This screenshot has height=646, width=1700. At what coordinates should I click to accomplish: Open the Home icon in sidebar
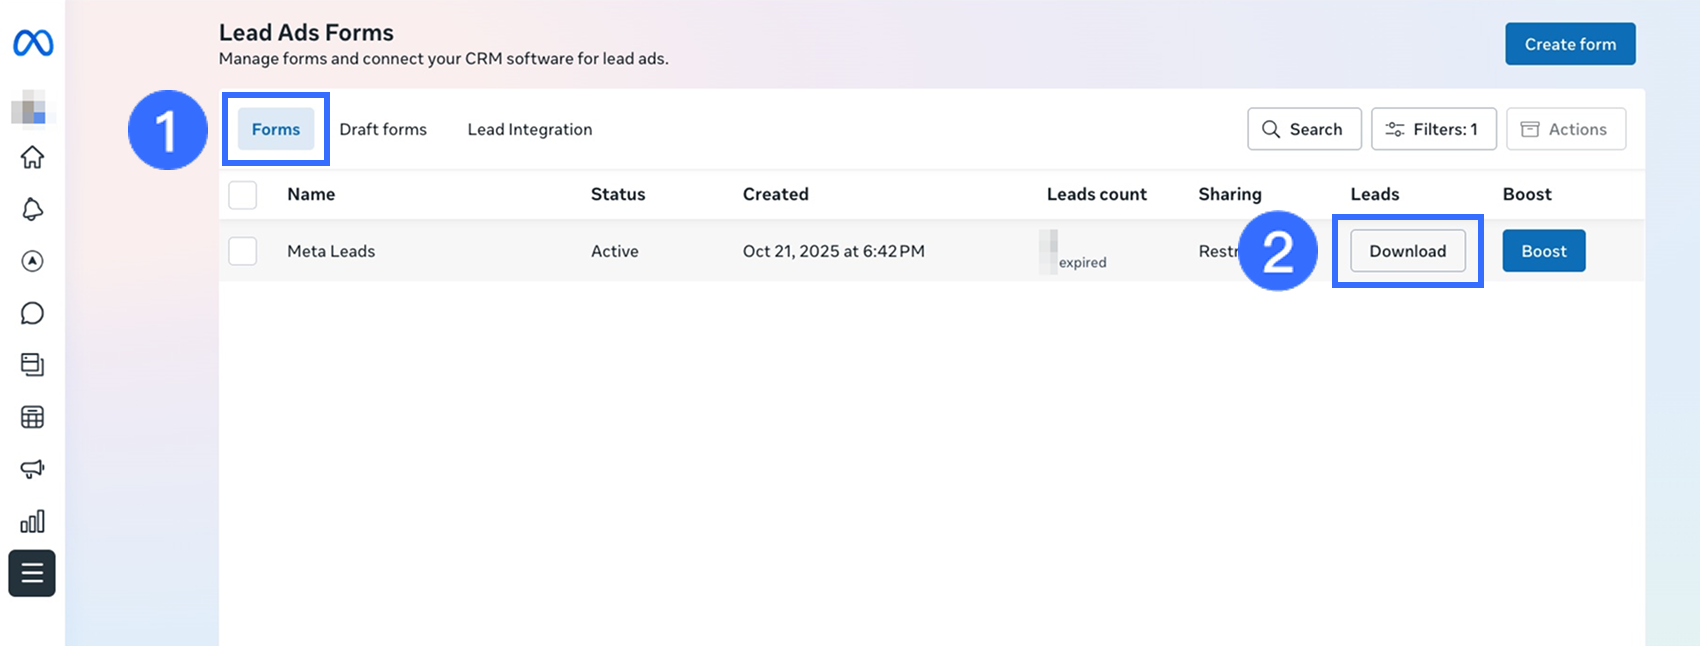[x=33, y=157]
